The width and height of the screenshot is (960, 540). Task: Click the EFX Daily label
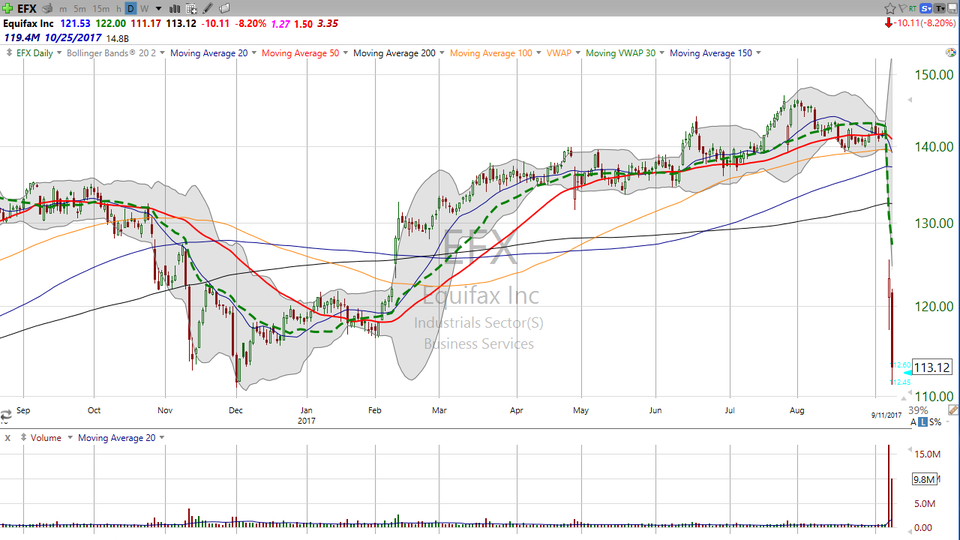tap(34, 53)
